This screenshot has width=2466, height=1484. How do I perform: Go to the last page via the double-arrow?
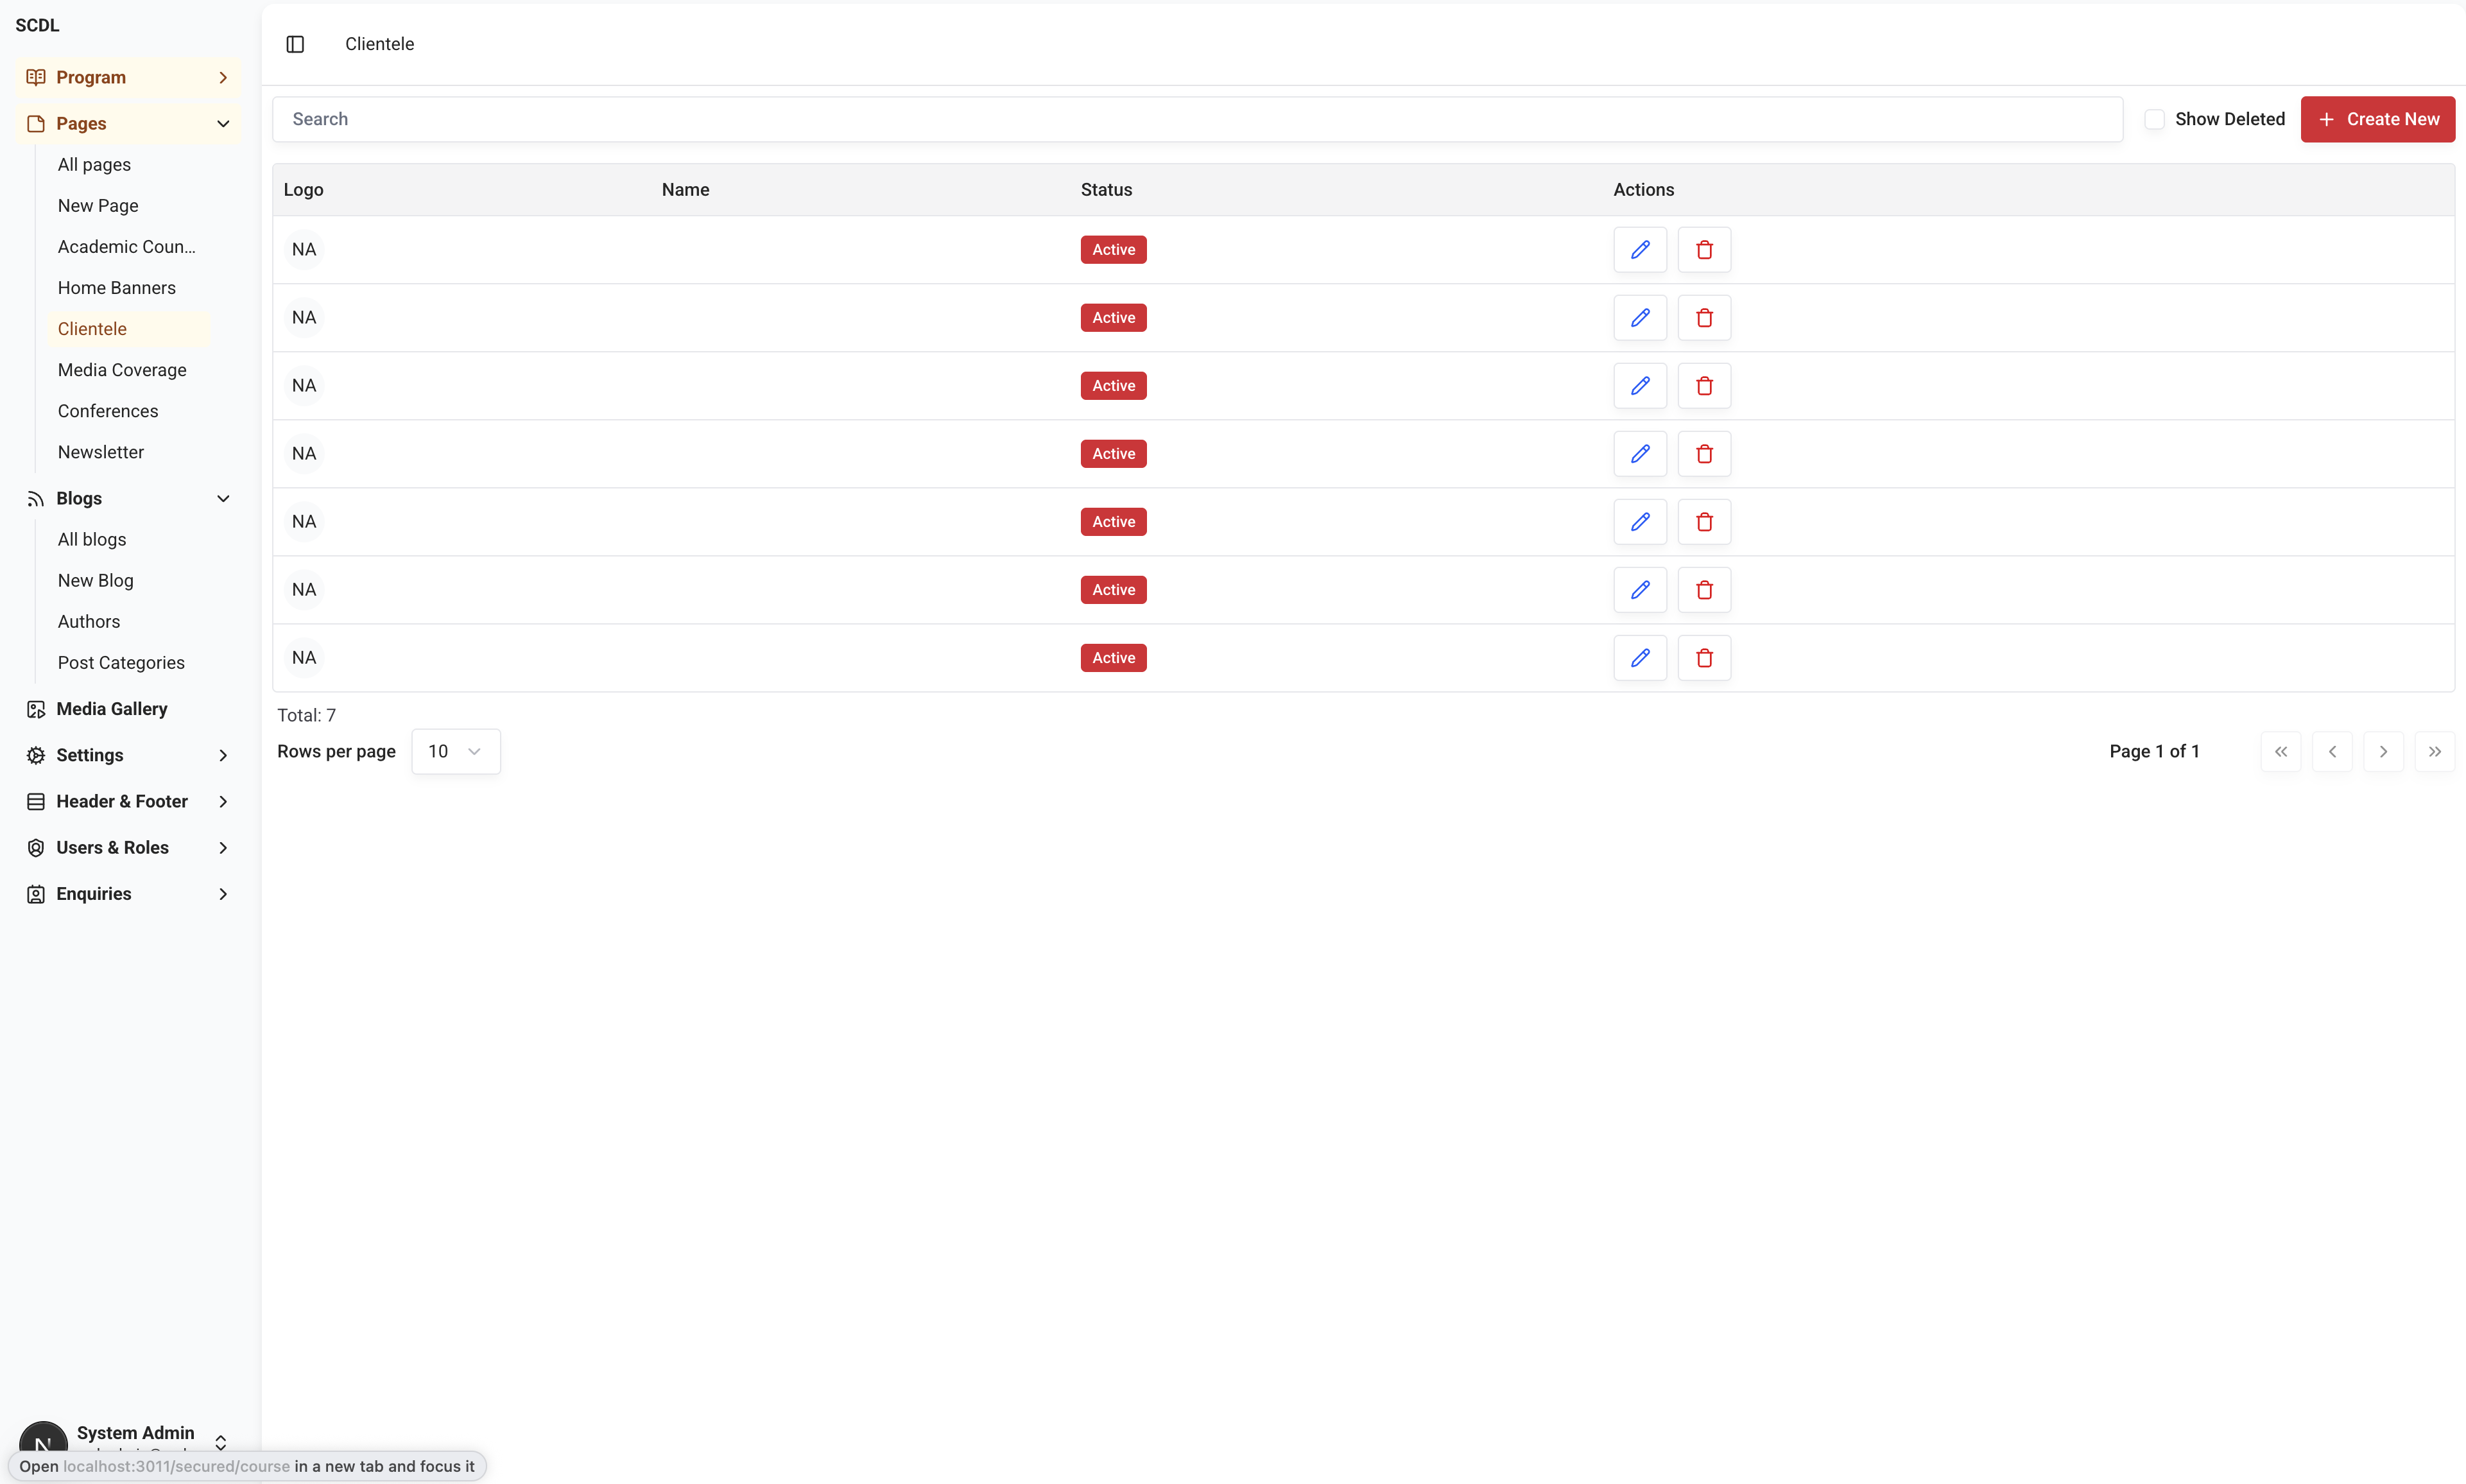tap(2434, 751)
